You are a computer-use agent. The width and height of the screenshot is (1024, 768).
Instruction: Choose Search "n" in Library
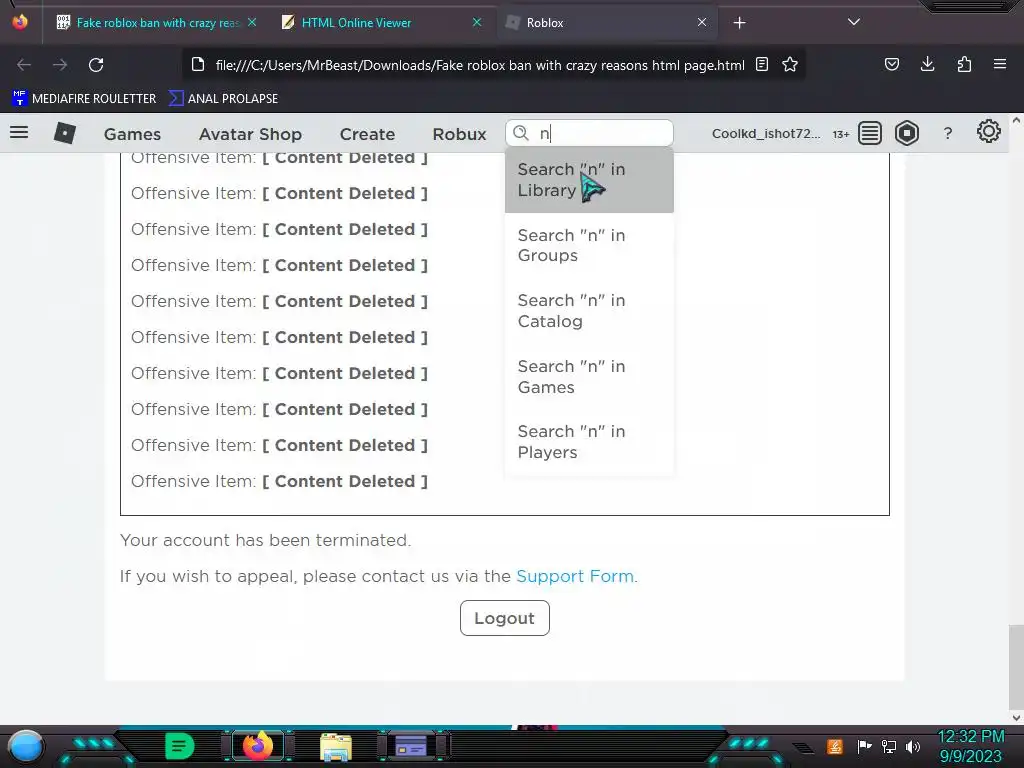pyautogui.click(x=589, y=180)
